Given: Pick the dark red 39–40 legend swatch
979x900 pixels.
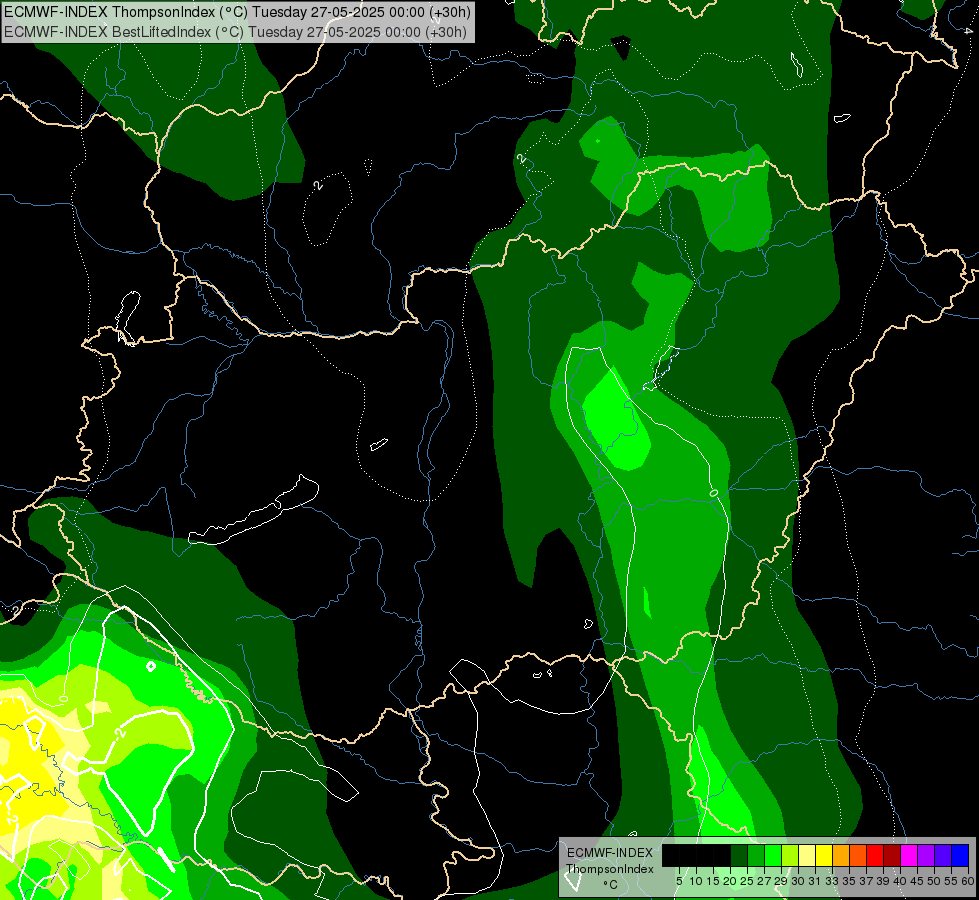Looking at the screenshot, I should coord(892,855).
